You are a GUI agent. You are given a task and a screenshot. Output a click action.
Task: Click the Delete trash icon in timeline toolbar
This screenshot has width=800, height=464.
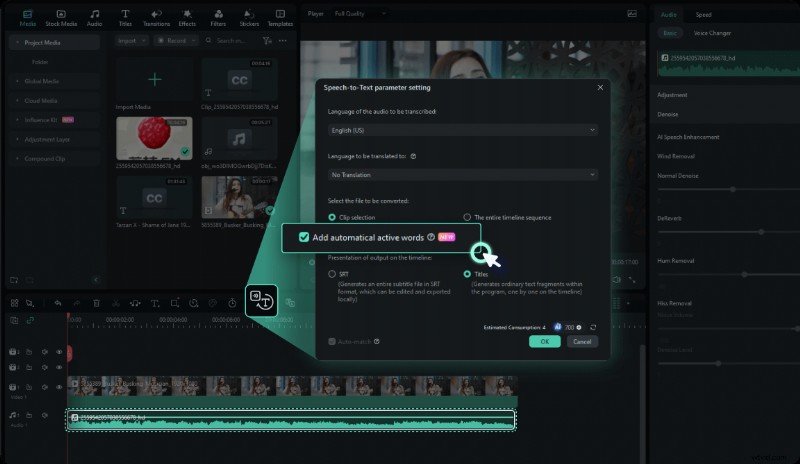[x=96, y=303]
